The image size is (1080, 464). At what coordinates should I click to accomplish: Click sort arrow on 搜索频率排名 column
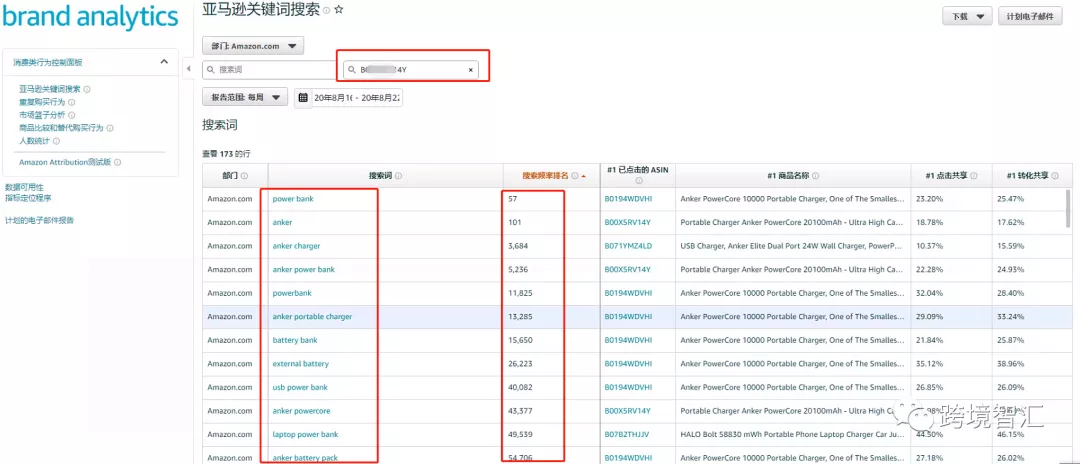(x=584, y=176)
